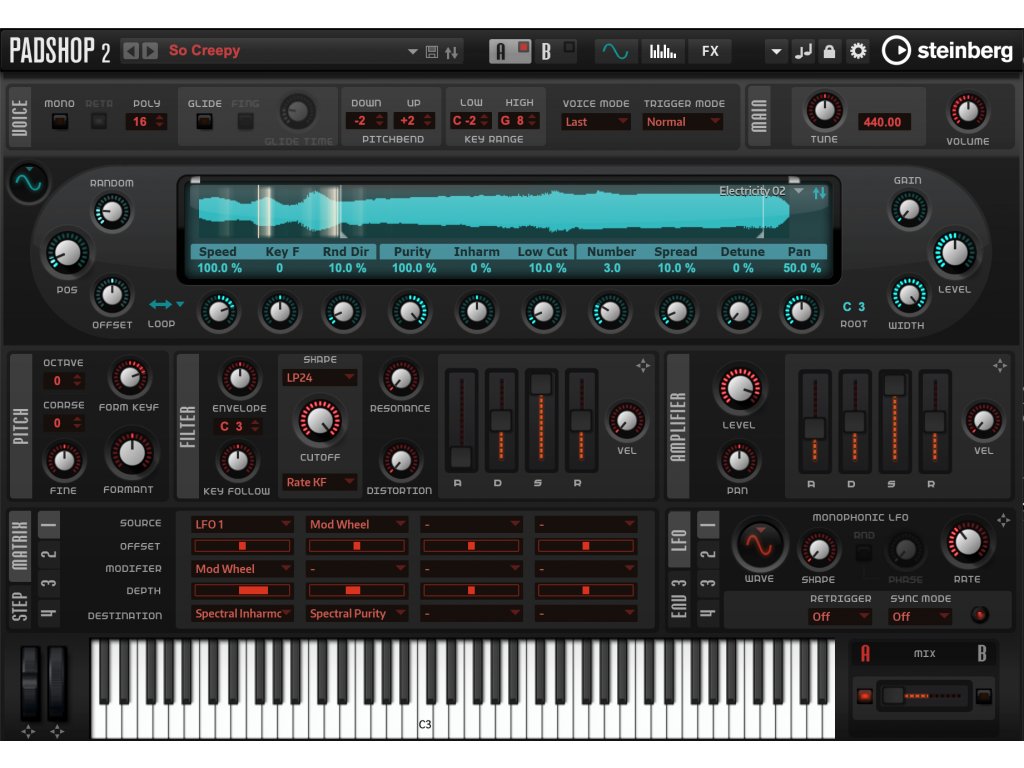Open the LFO Sync Mode dropdown set to Off
Viewport: 1024px width, 768px height.
(919, 616)
